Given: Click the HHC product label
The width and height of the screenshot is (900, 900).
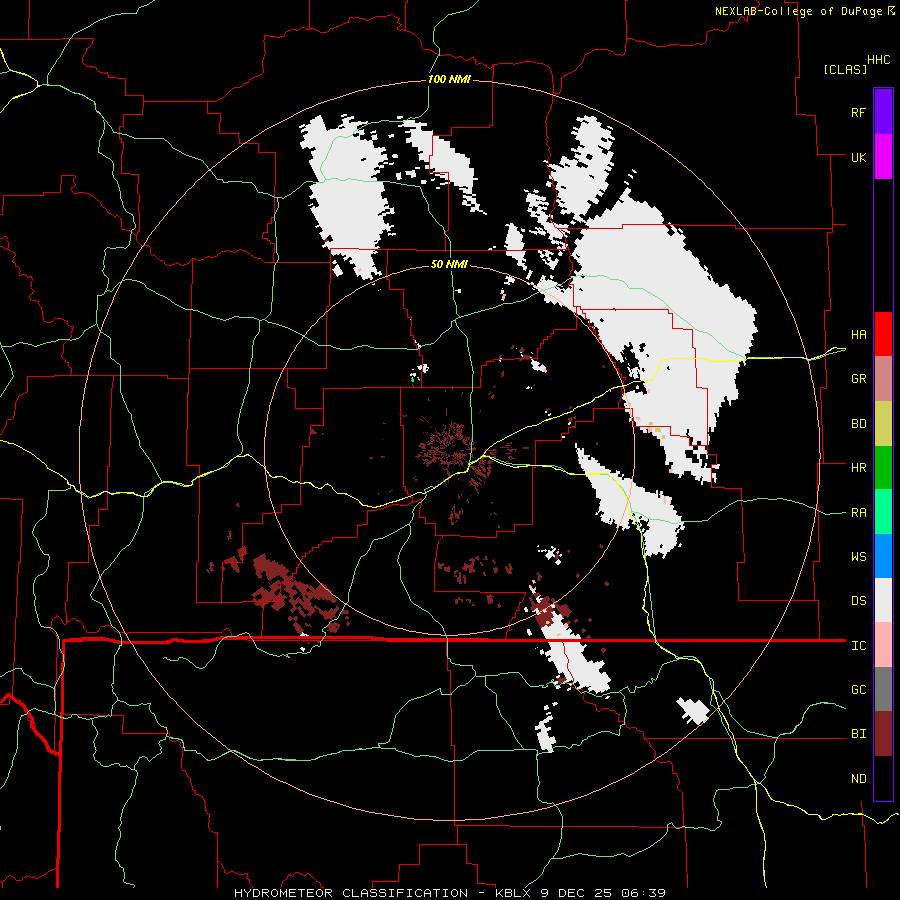Looking at the screenshot, I should (879, 60).
